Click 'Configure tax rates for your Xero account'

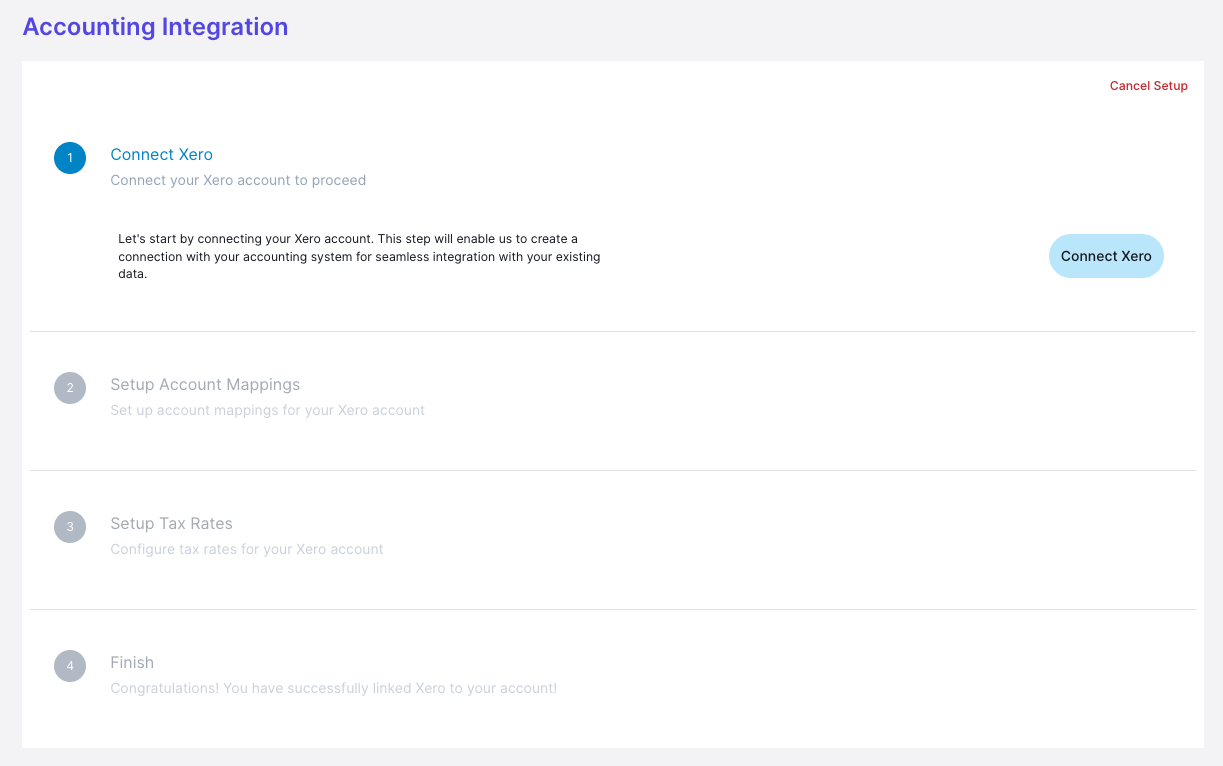point(247,549)
